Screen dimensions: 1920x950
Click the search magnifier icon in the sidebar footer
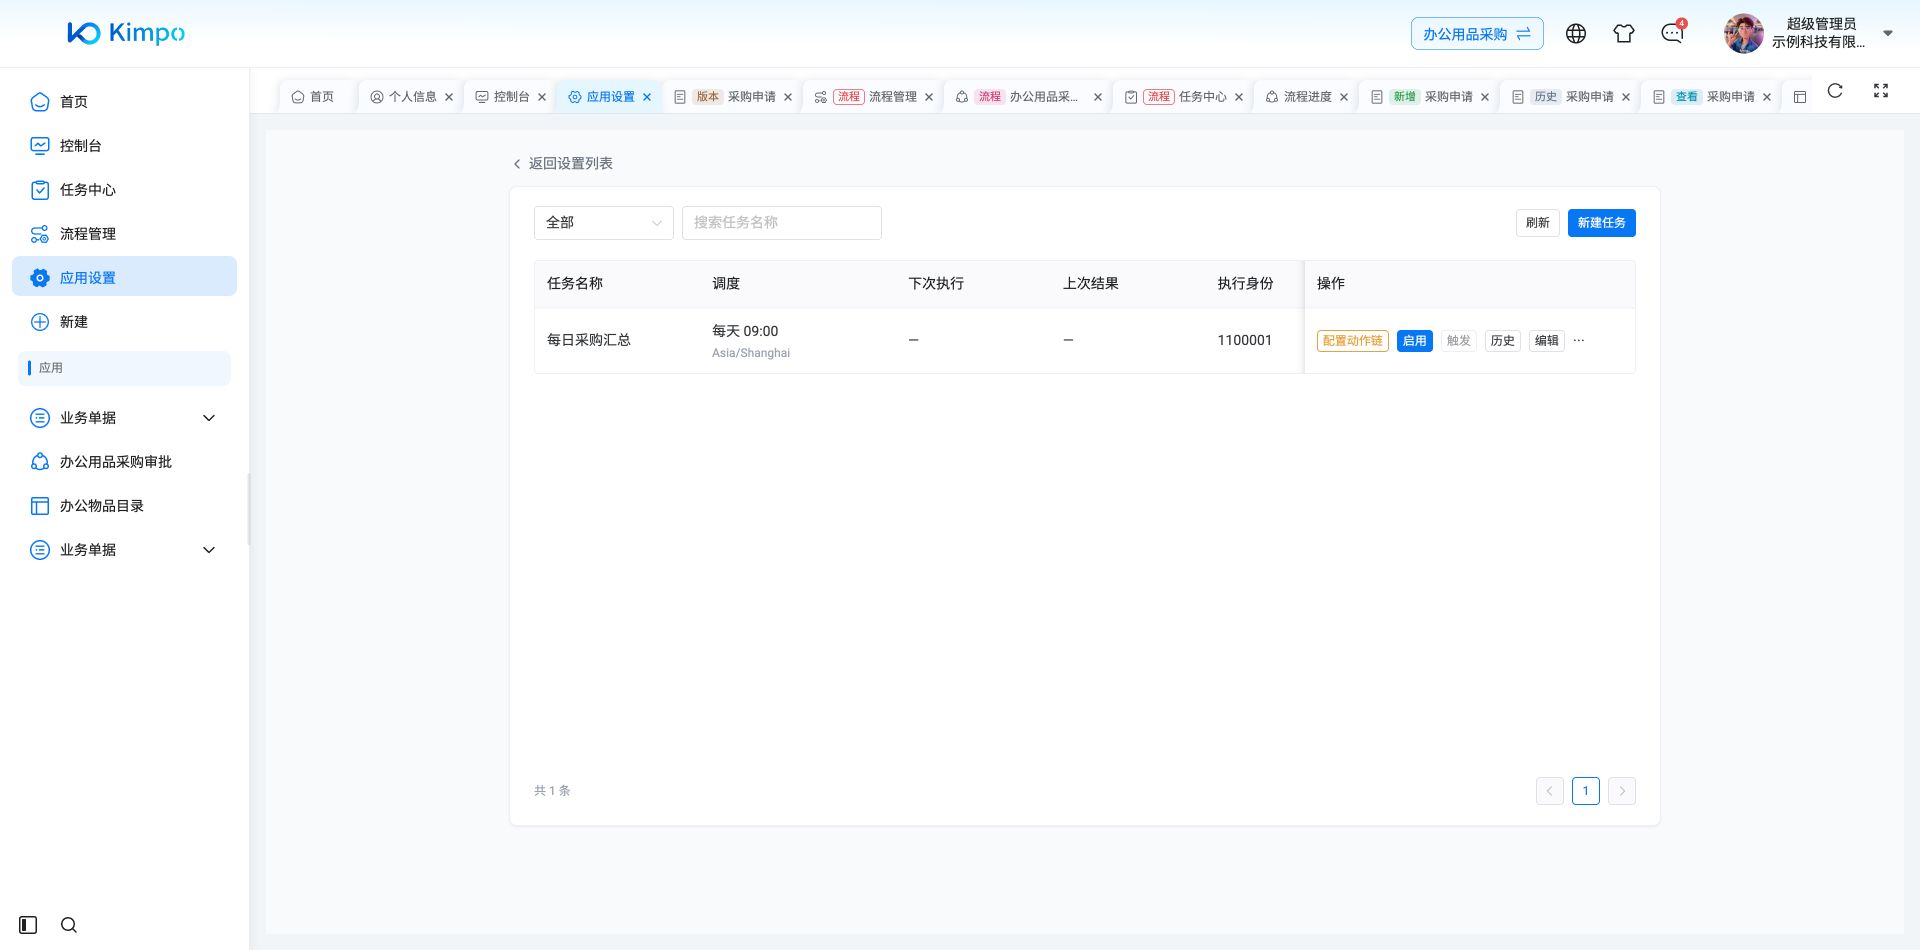tap(69, 925)
